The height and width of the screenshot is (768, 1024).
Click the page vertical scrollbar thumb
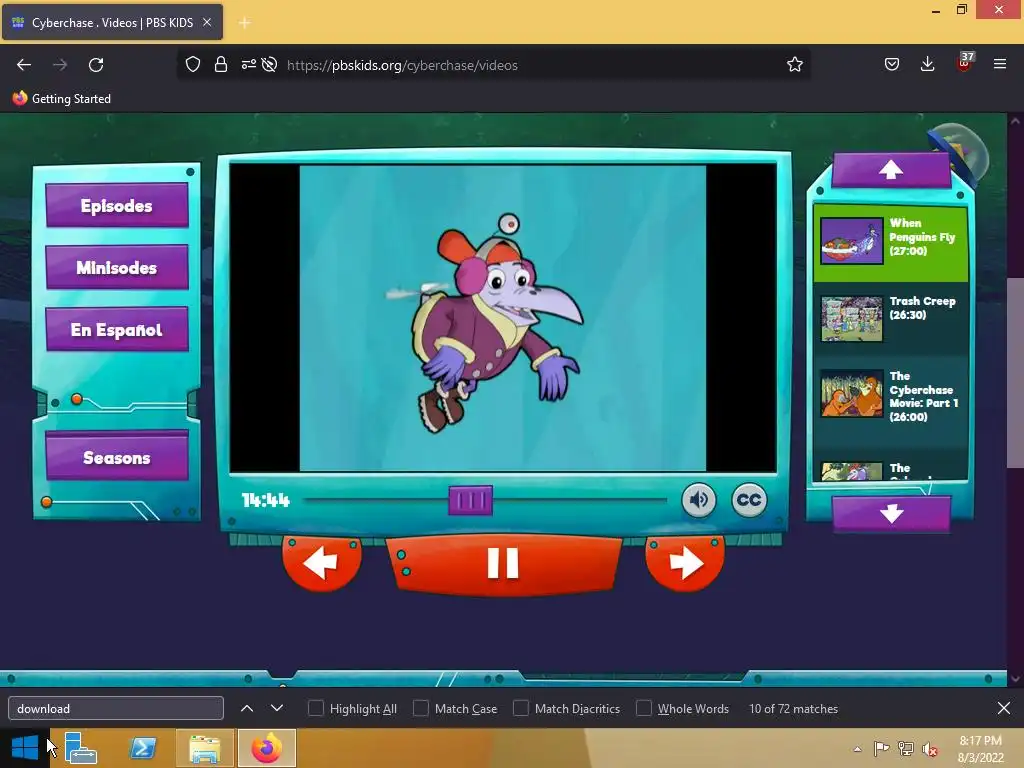1014,372
